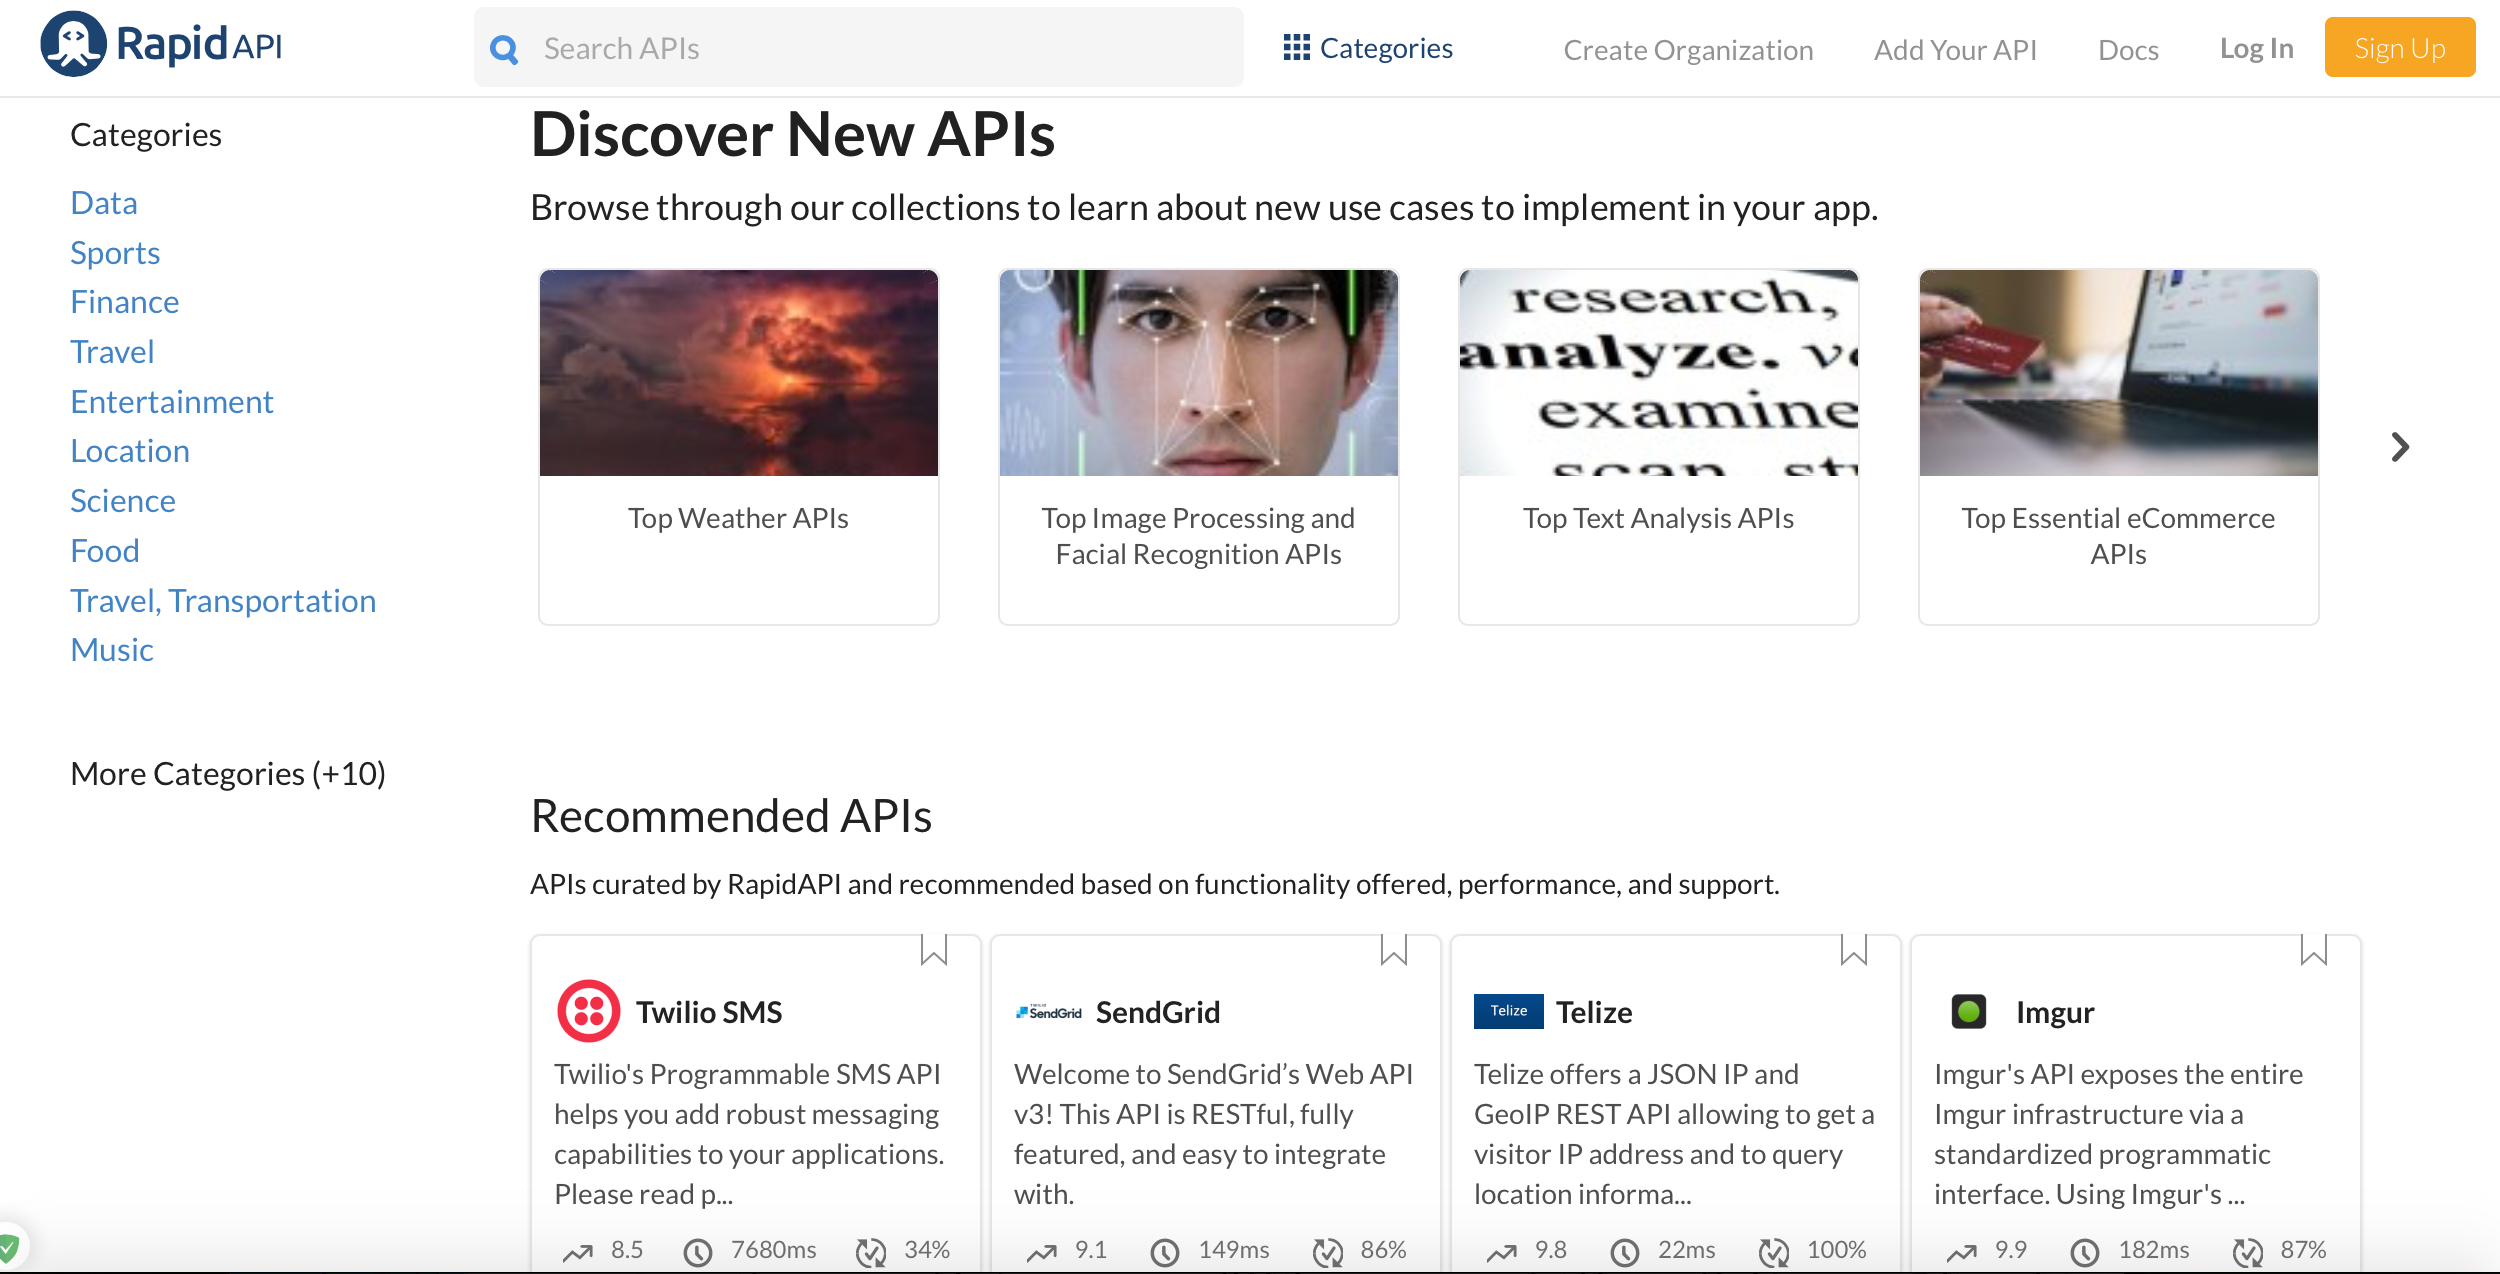Advance collections carousel with right chevron
The width and height of the screenshot is (2500, 1274).
2400,447
